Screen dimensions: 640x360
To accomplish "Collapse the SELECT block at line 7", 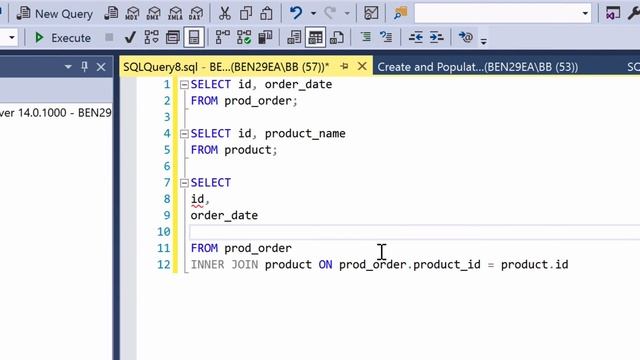I will [x=184, y=183].
